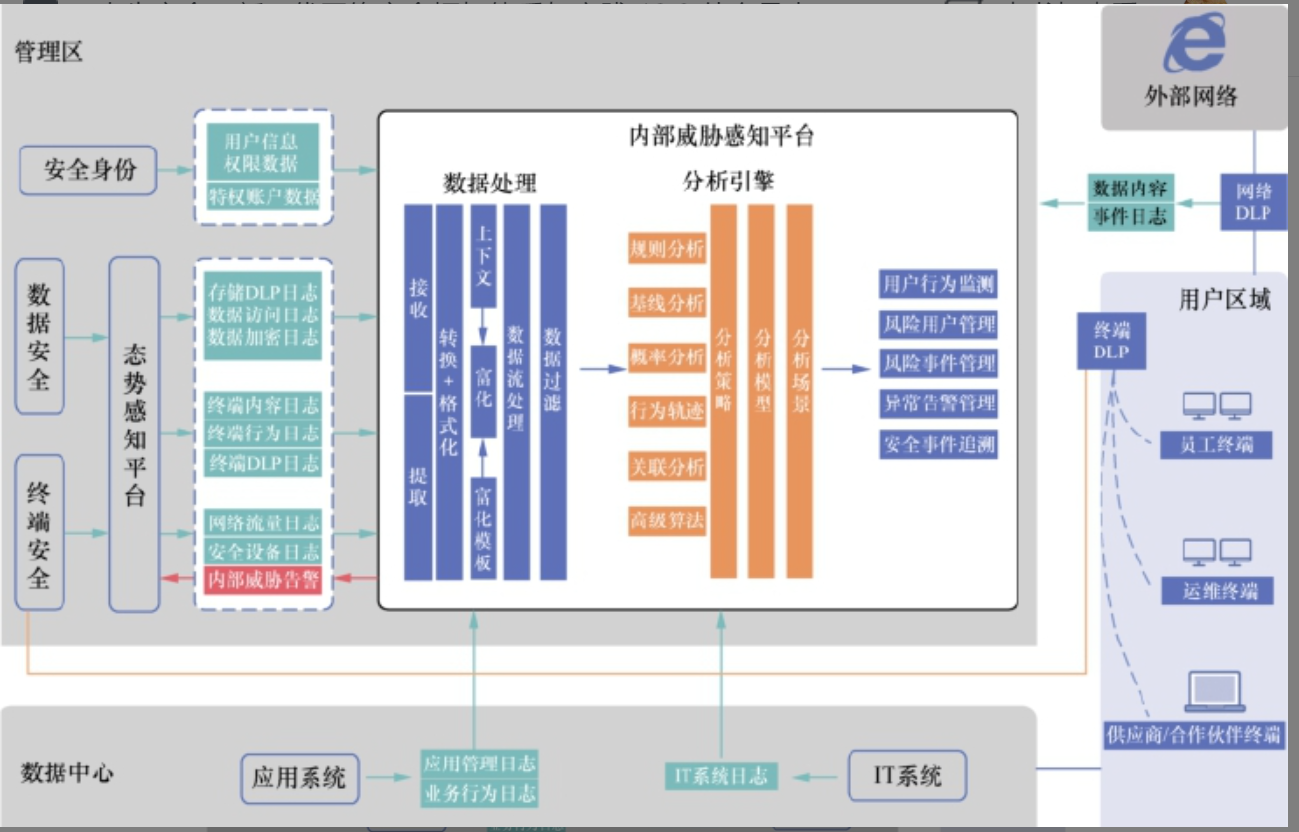Click the 异常告警管理 box

(938, 403)
